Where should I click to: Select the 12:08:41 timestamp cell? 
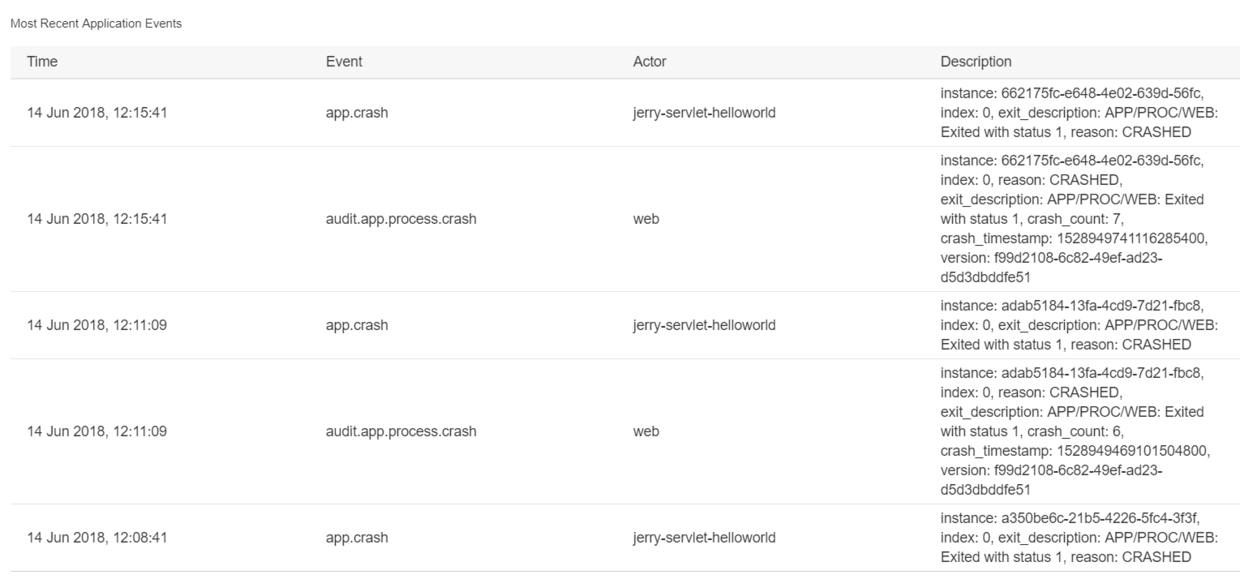[x=97, y=537]
